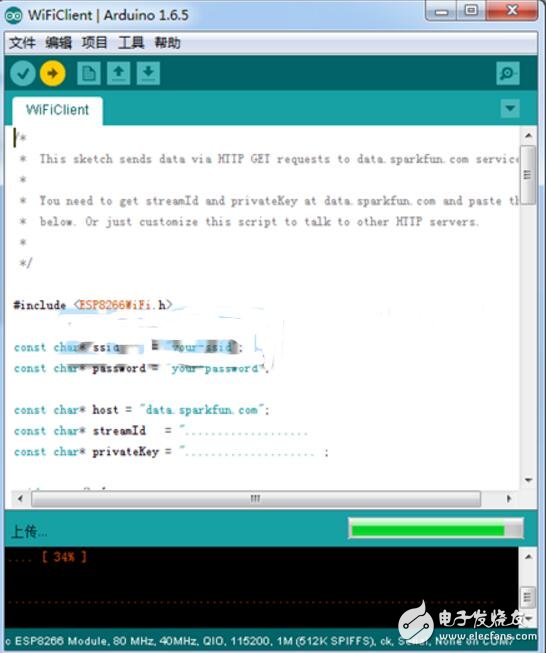The image size is (546, 653).
Task: Minimize the Arduino window
Action: [x=441, y=10]
